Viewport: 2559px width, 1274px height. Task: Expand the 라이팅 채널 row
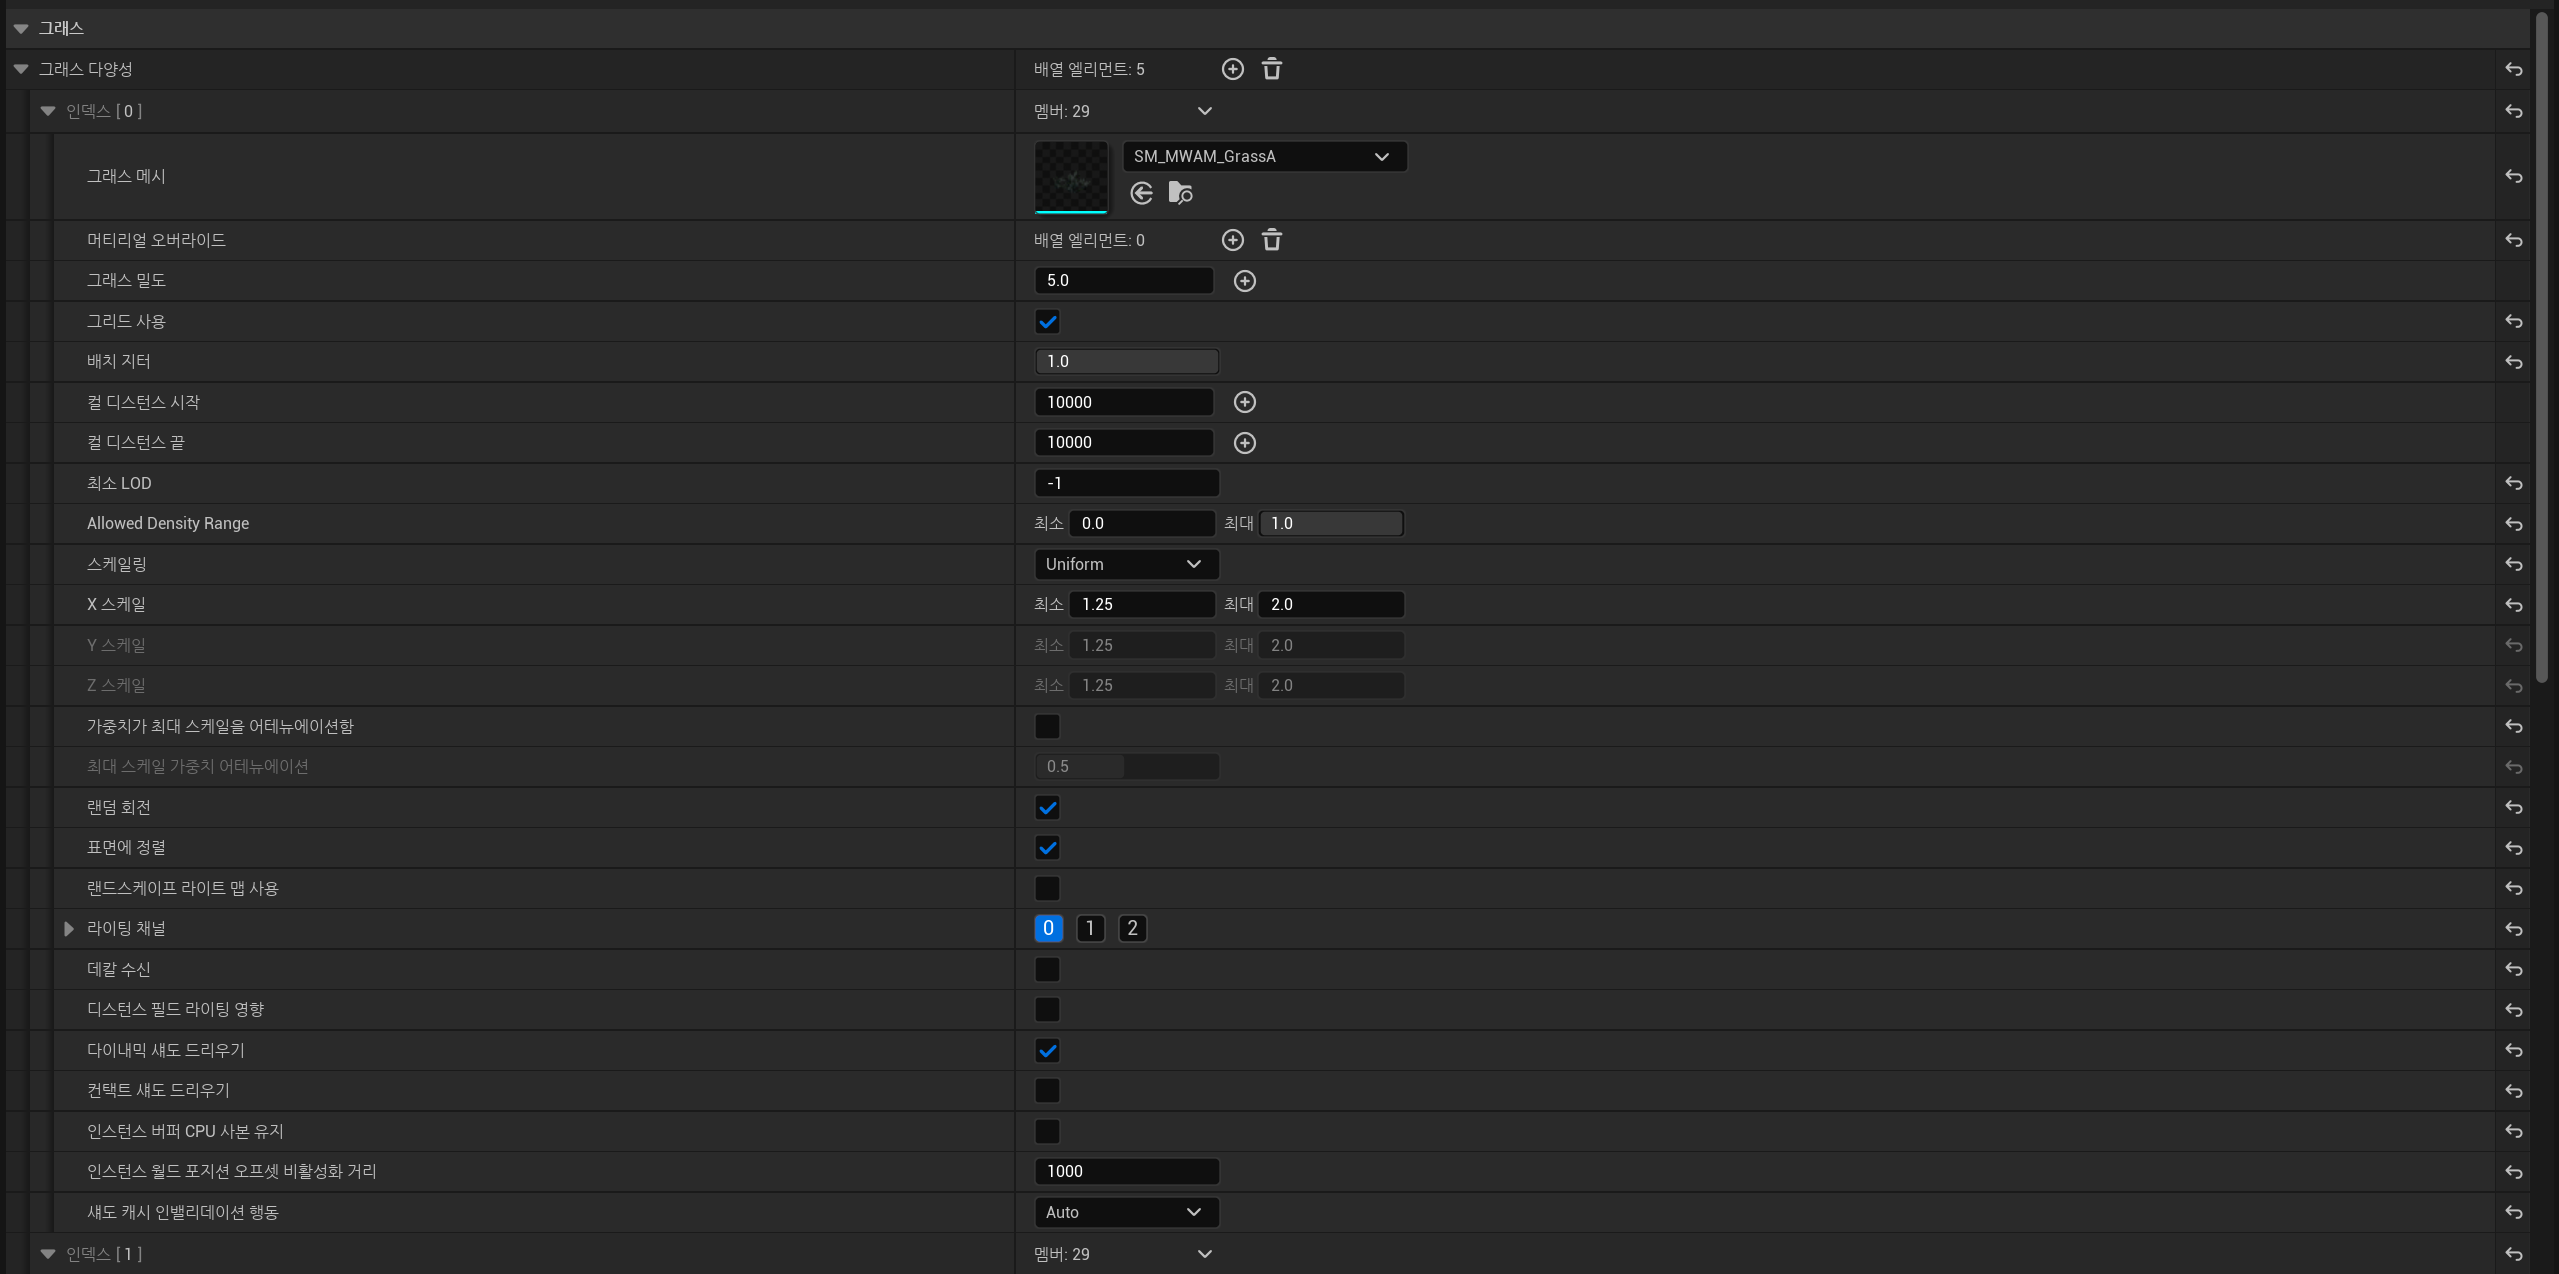click(x=69, y=929)
